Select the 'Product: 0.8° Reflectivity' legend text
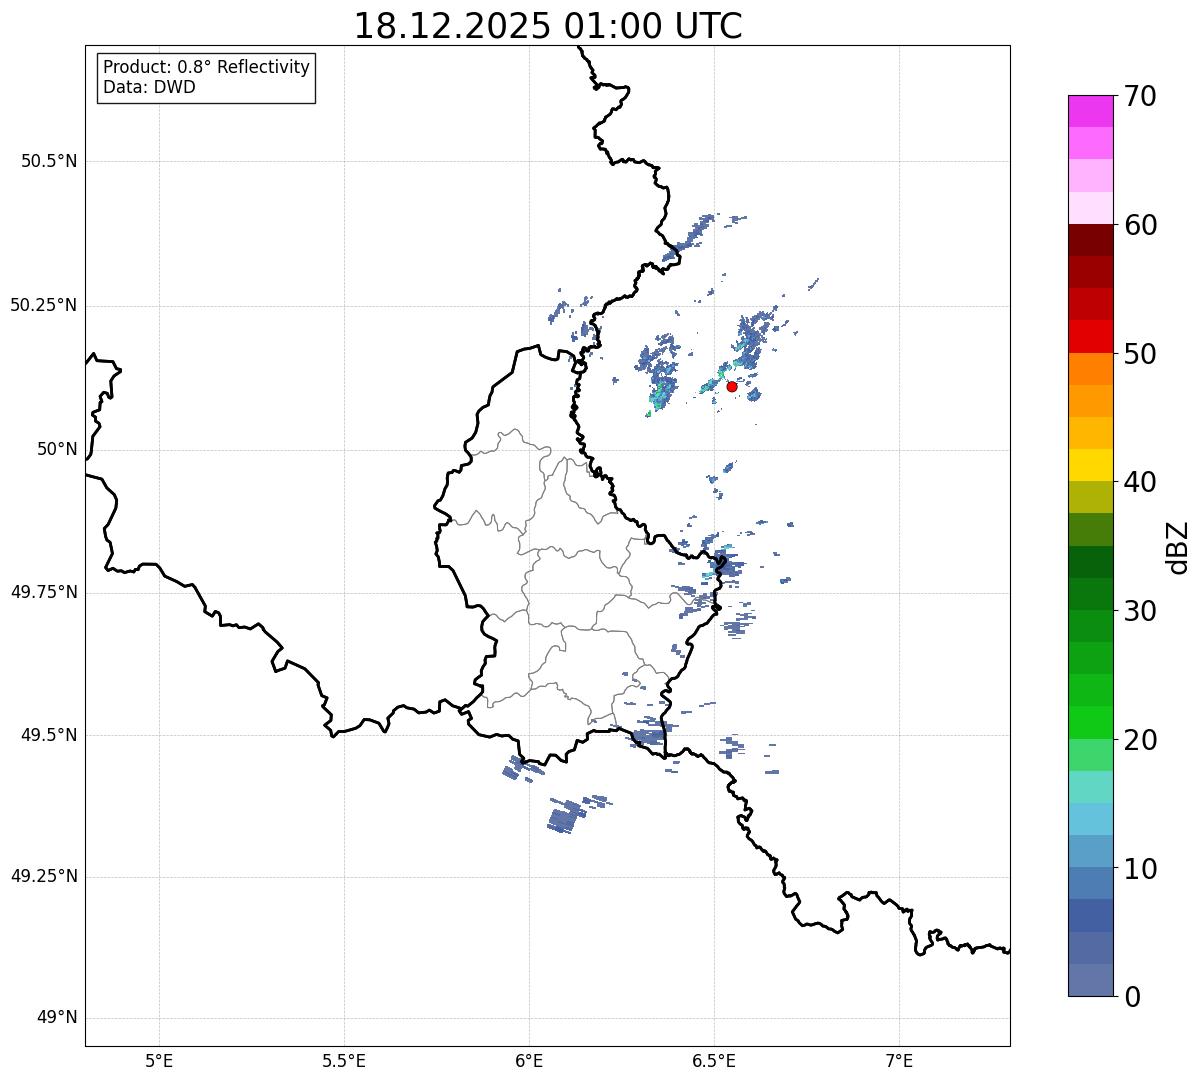Screen dimensions: 1202x1081 coord(207,67)
